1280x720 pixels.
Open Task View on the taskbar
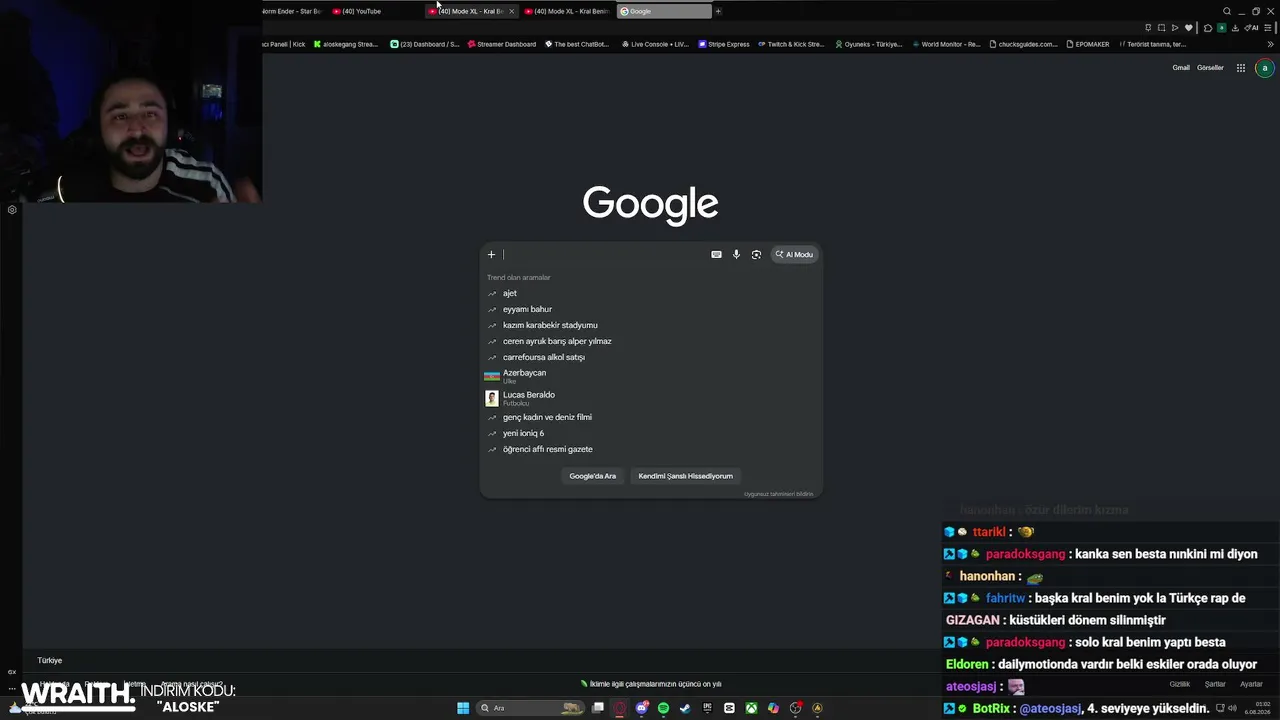coord(598,708)
